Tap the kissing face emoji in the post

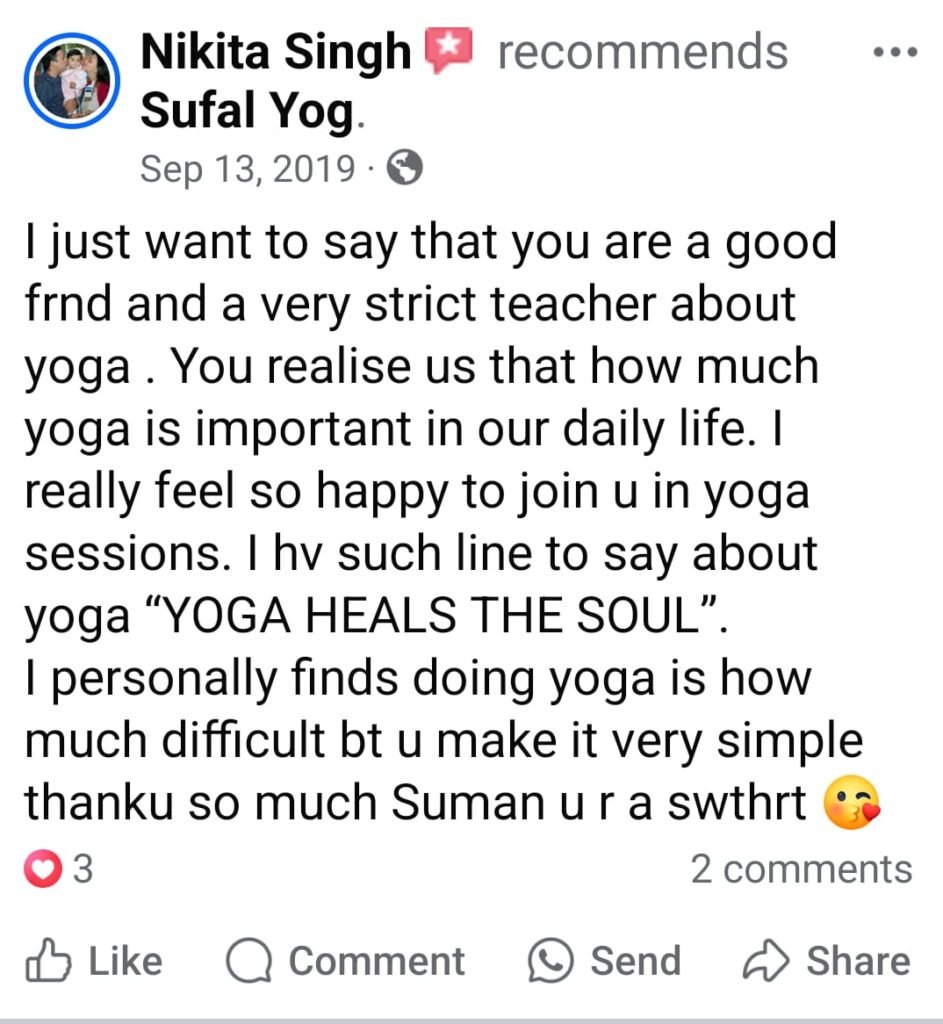852,802
